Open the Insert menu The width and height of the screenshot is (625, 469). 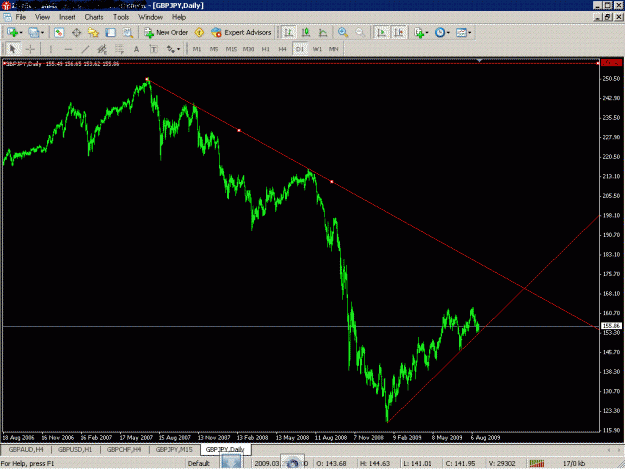click(67, 17)
